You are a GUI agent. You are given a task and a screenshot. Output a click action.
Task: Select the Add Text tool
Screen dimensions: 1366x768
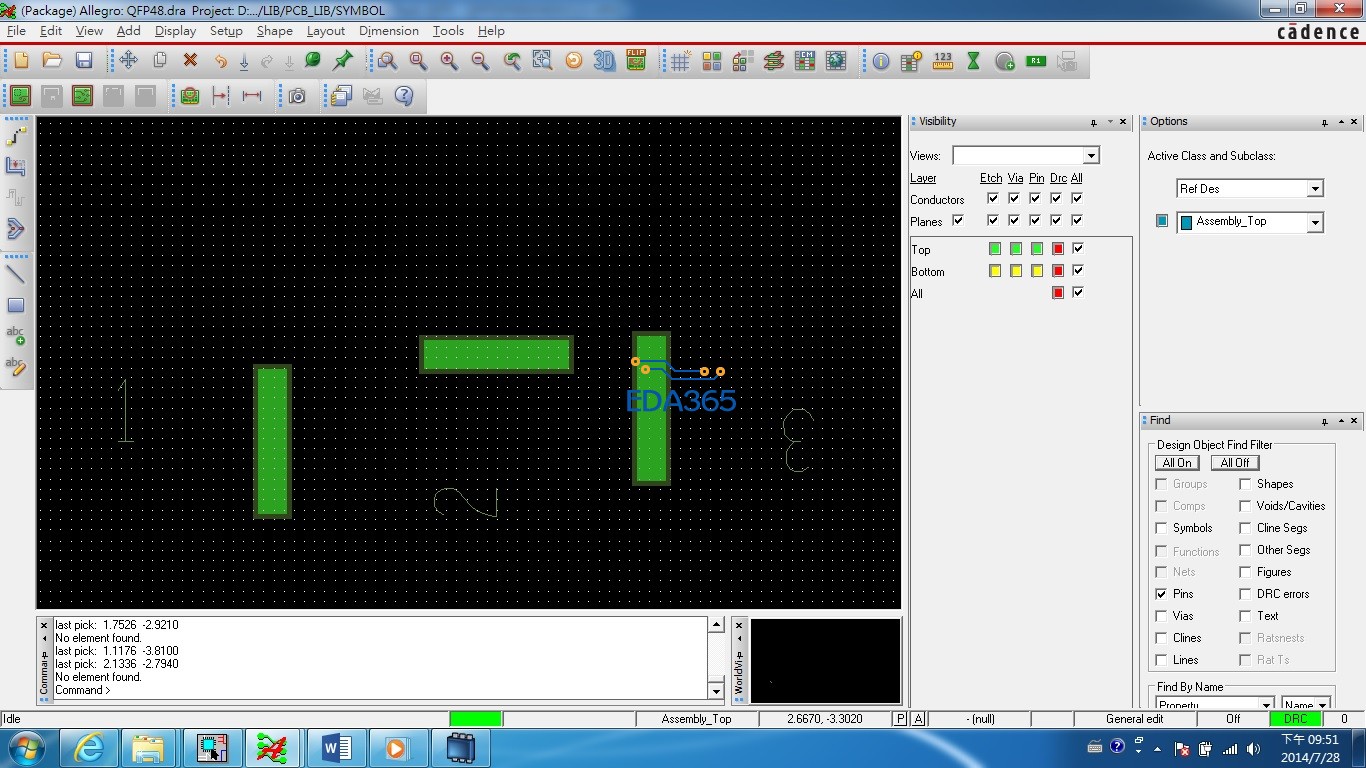16,336
